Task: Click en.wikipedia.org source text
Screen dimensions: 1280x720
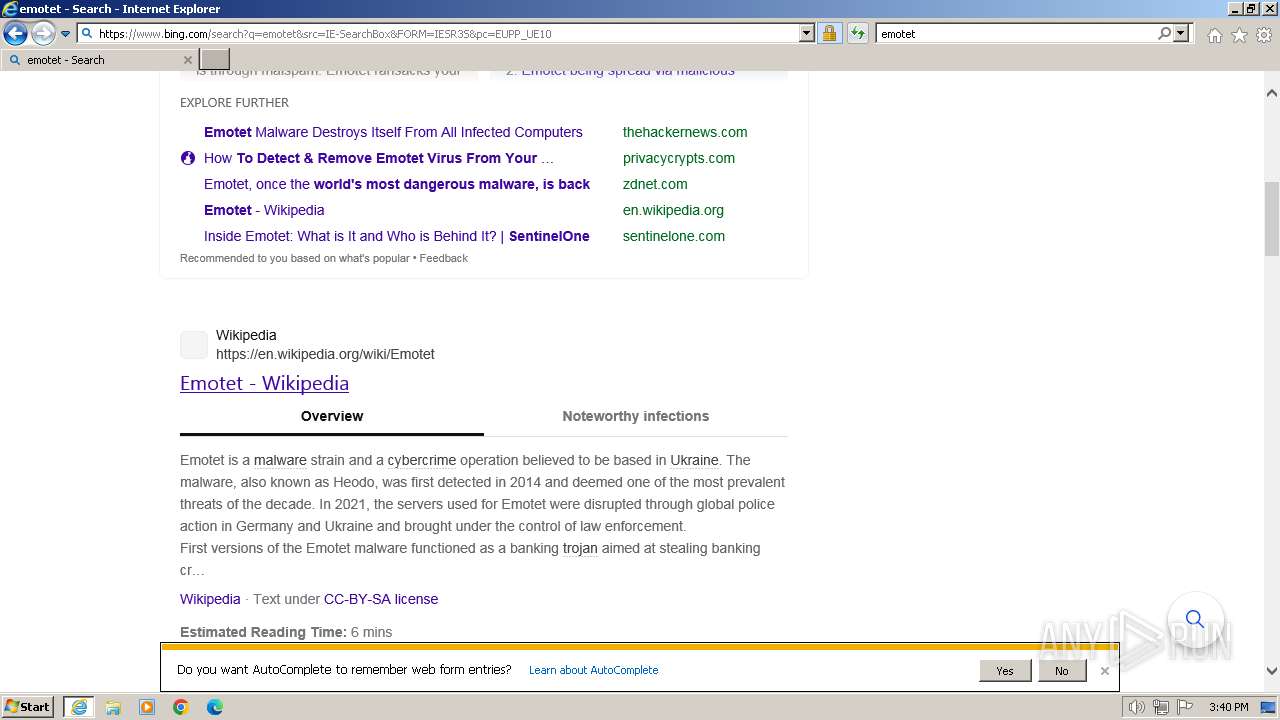Action: 673,210
